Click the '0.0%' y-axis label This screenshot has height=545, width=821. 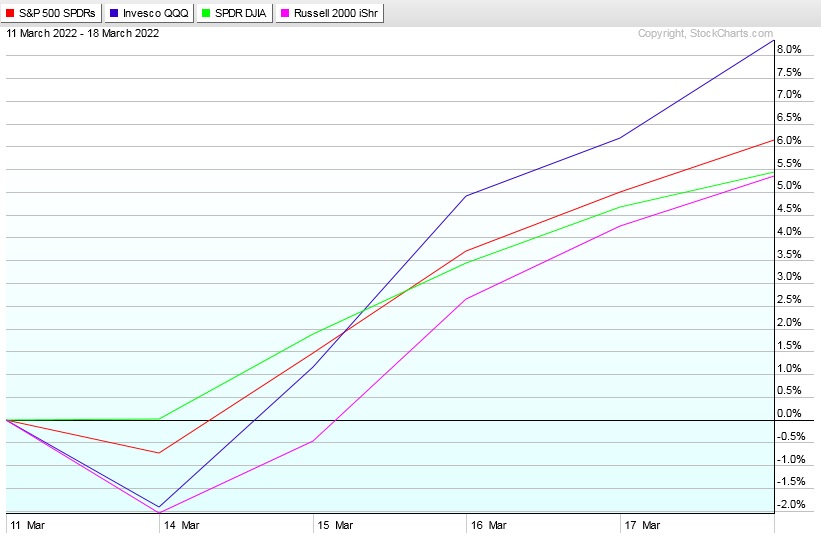pos(789,414)
